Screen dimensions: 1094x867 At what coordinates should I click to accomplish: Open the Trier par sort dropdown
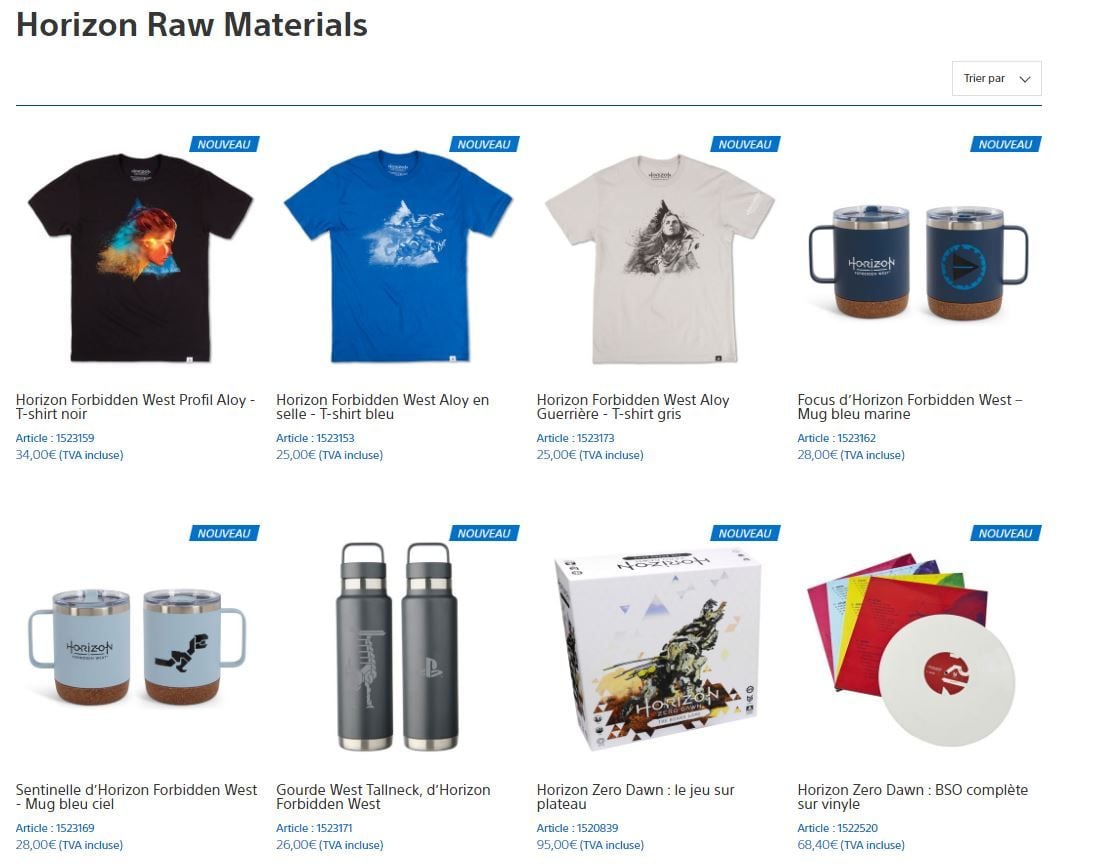[996, 79]
